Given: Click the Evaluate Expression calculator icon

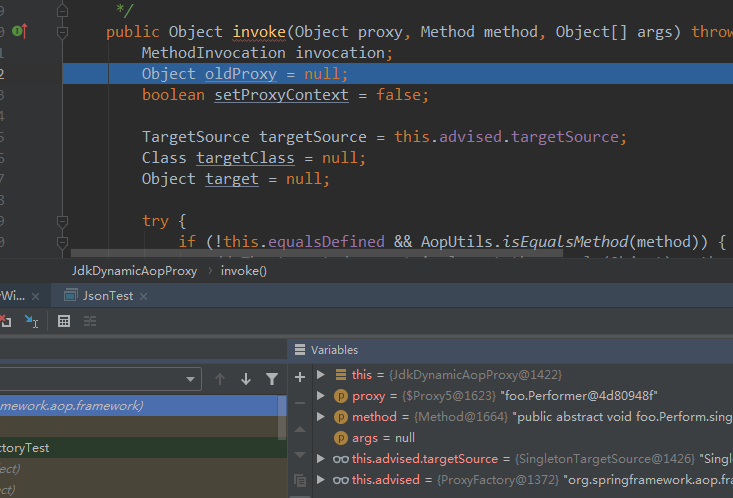Looking at the screenshot, I should pos(64,321).
